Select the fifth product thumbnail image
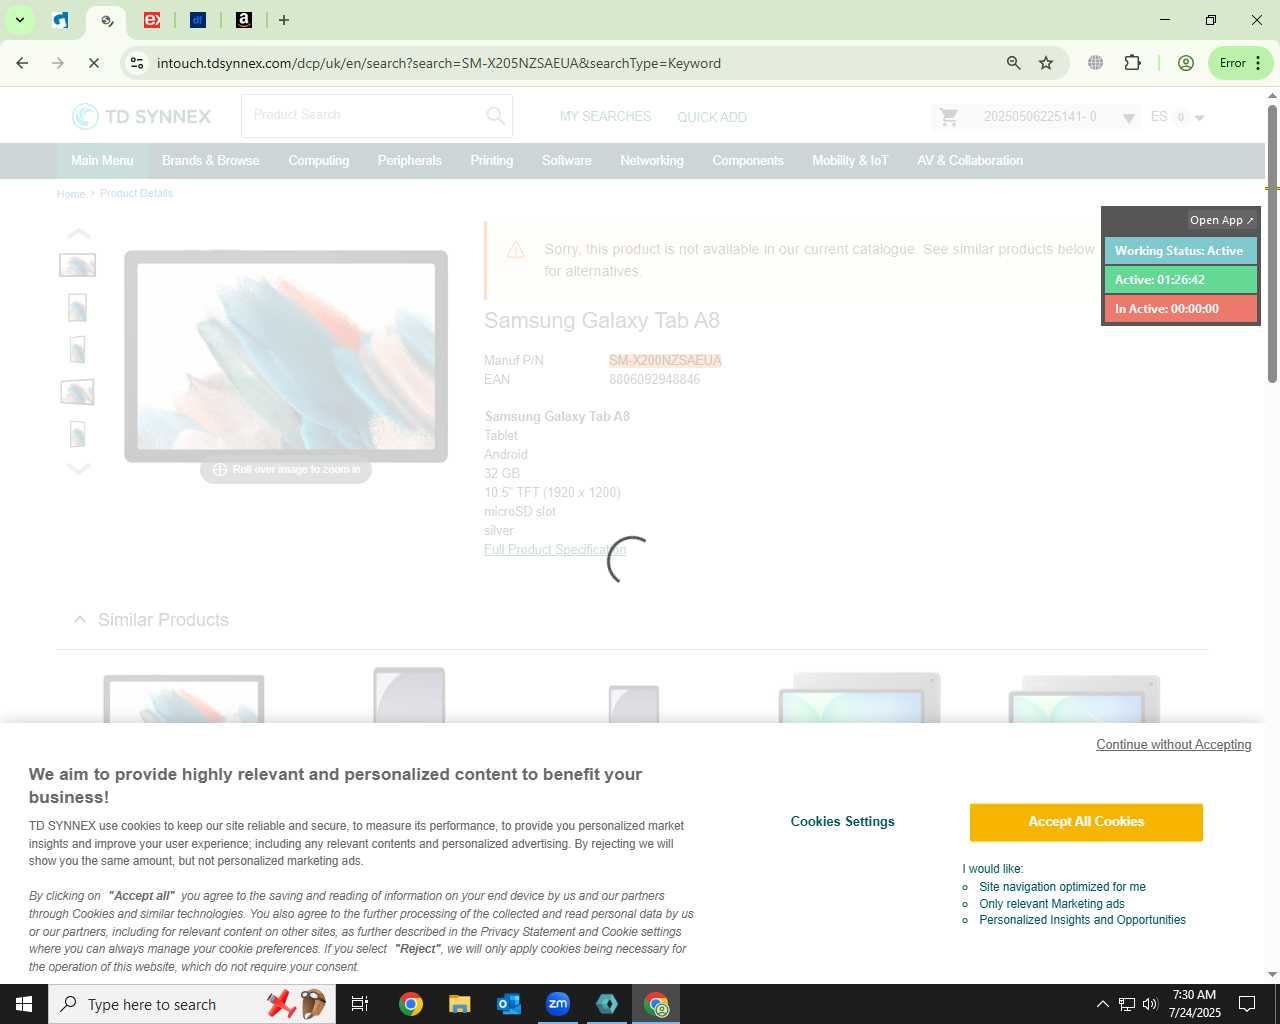Screen dimensions: 1280x1024 (78, 434)
